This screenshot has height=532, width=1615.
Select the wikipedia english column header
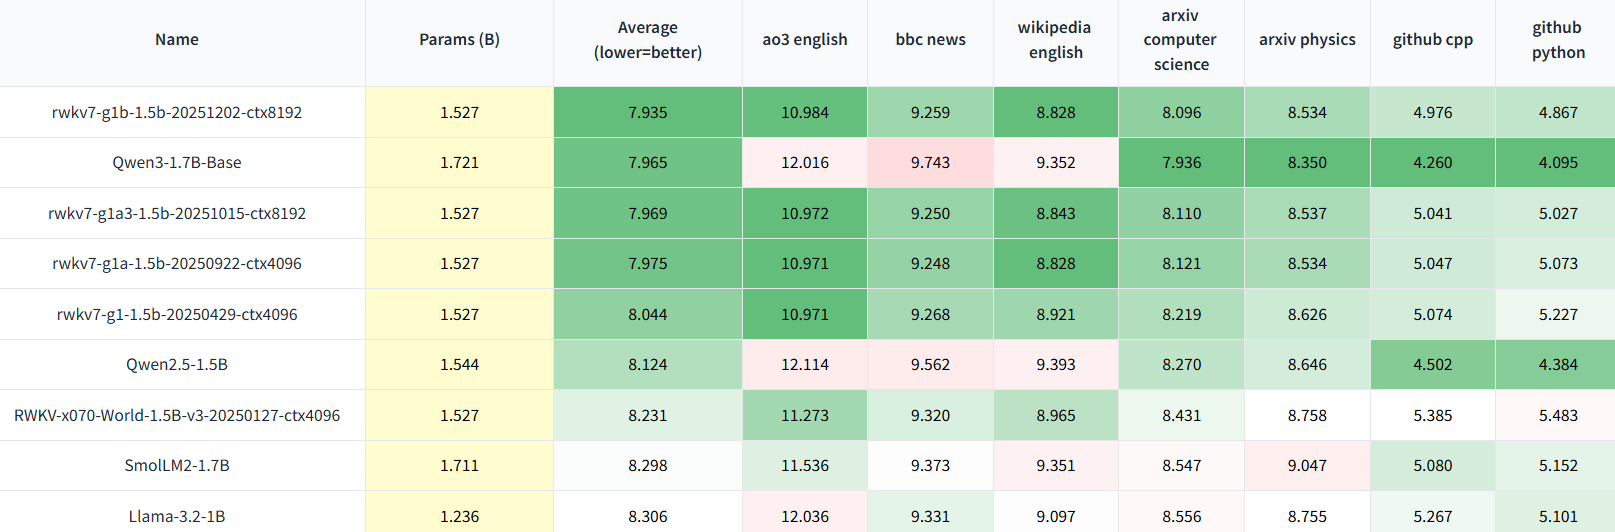1056,40
